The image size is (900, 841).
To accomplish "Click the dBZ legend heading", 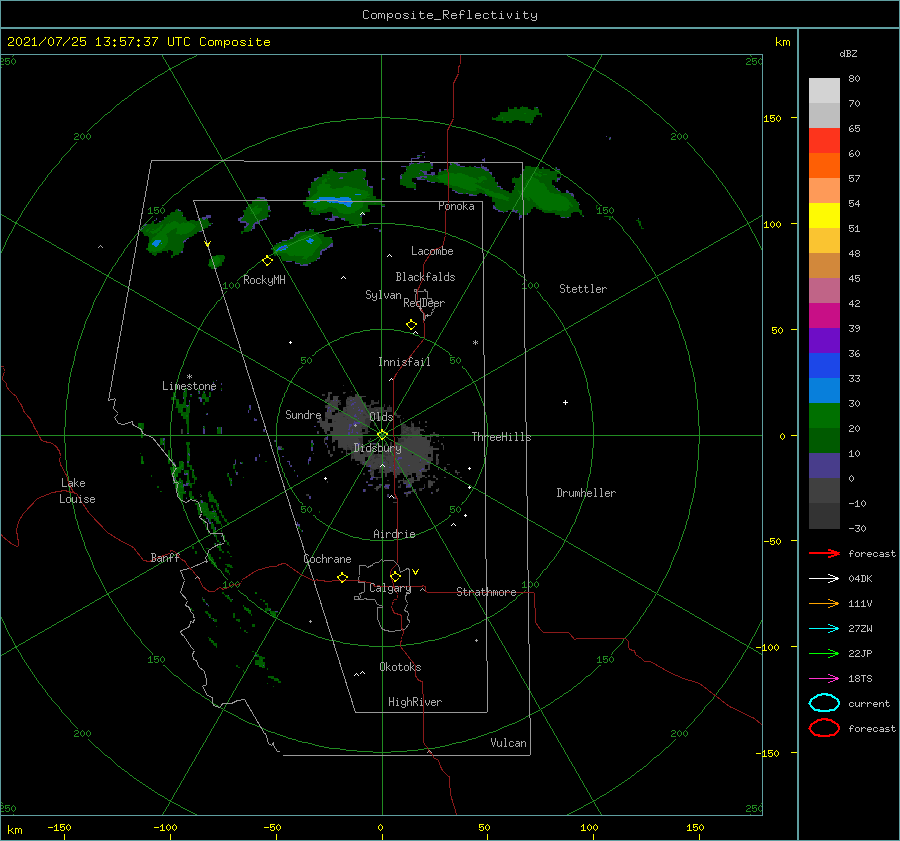I will tap(848, 53).
